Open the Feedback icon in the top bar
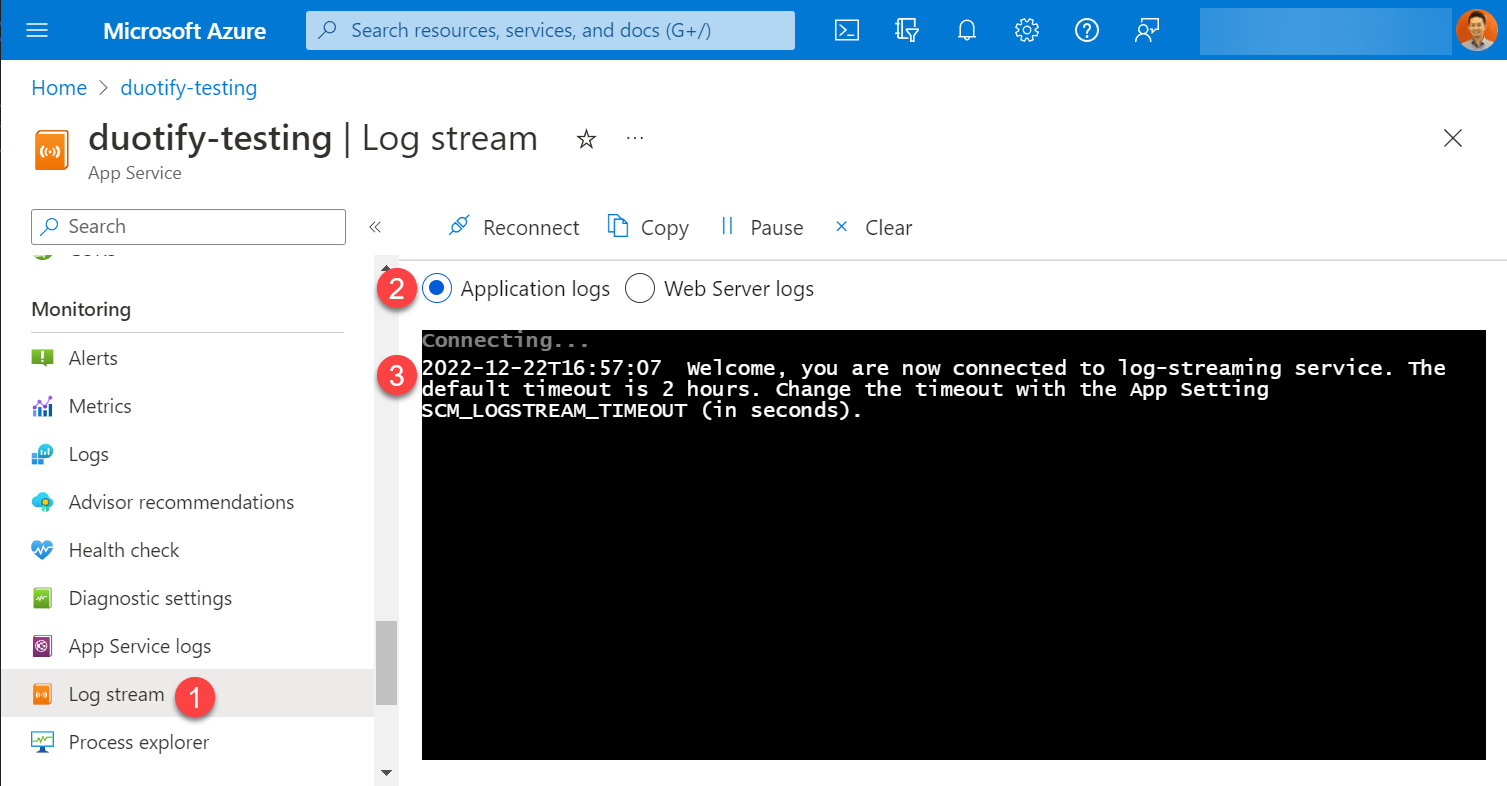Screen dimensions: 1507x786 [x=1147, y=30]
